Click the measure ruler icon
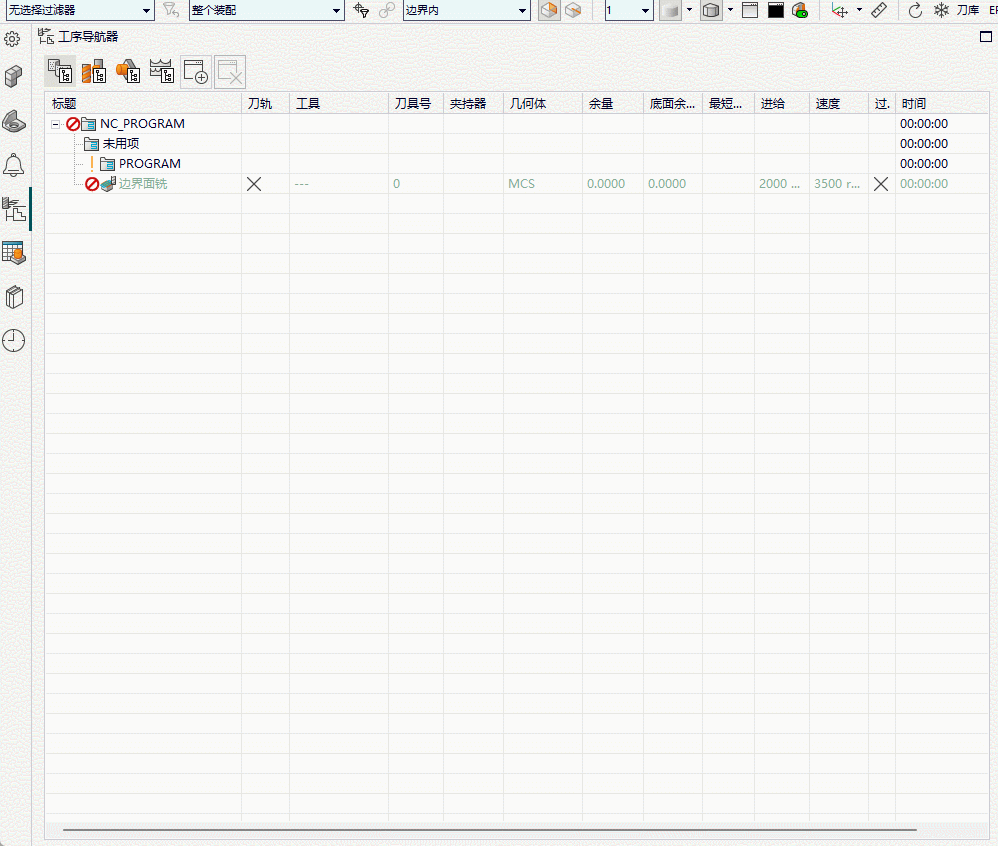 pyautogui.click(x=879, y=10)
